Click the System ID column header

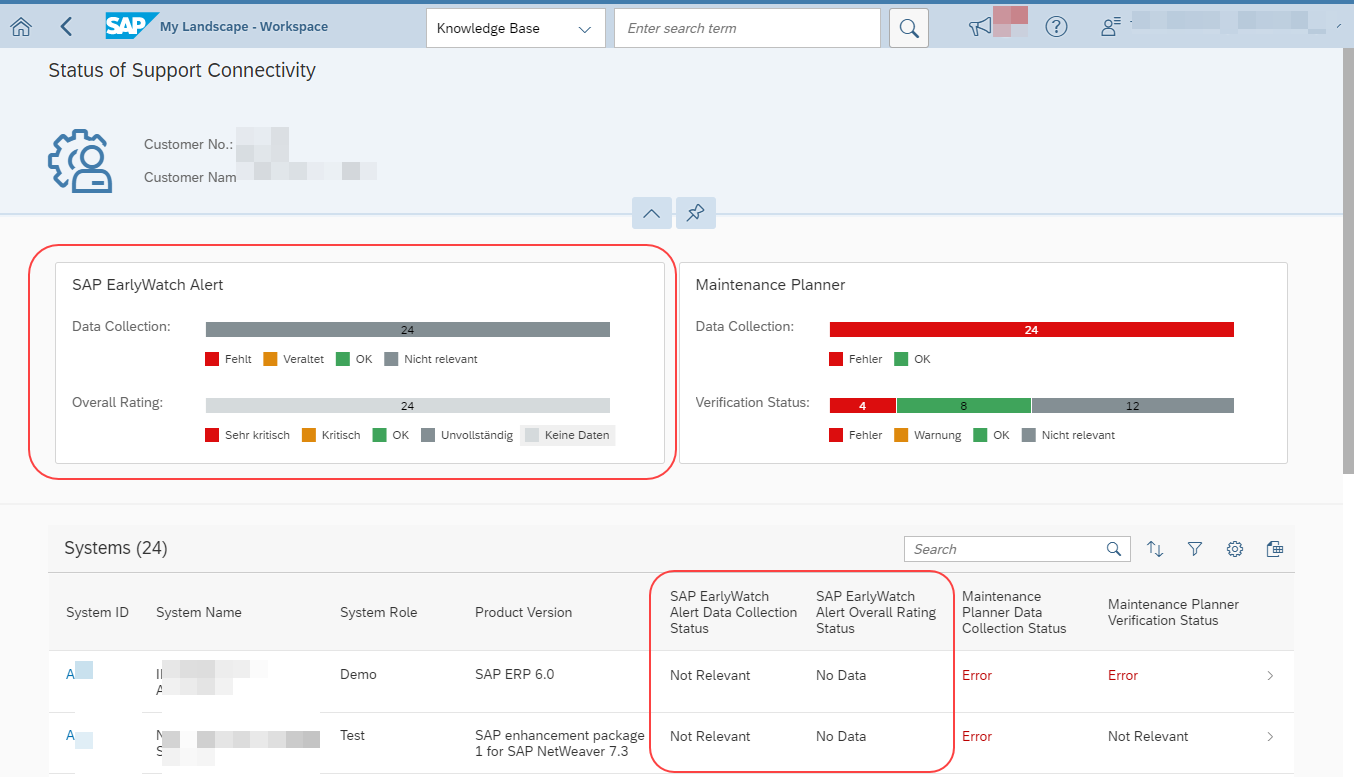click(x=97, y=612)
